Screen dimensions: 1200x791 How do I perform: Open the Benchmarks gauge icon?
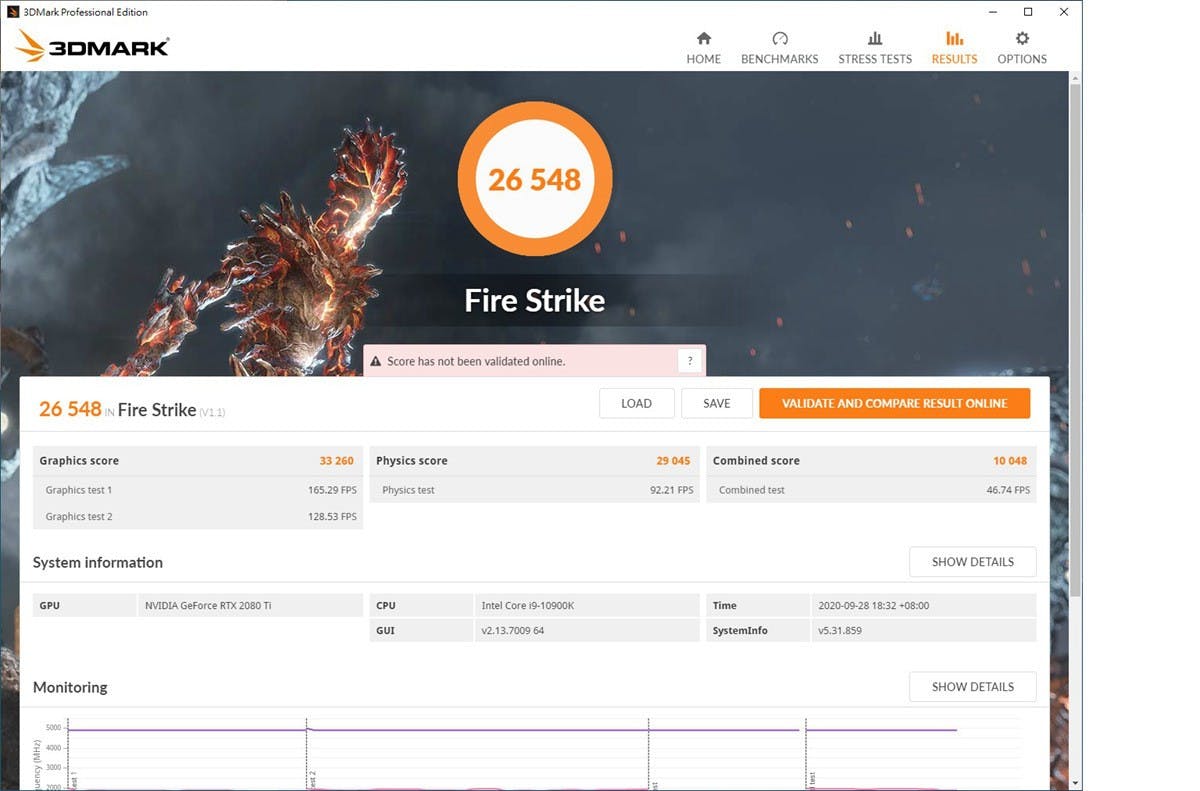[780, 38]
